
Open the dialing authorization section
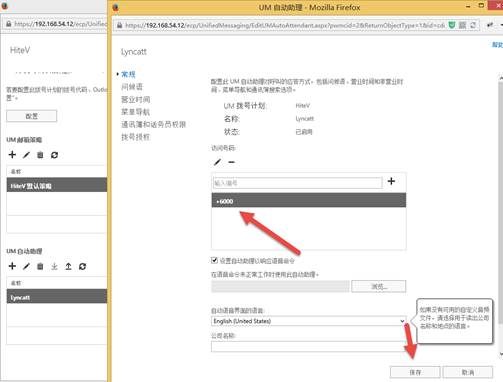[136, 137]
